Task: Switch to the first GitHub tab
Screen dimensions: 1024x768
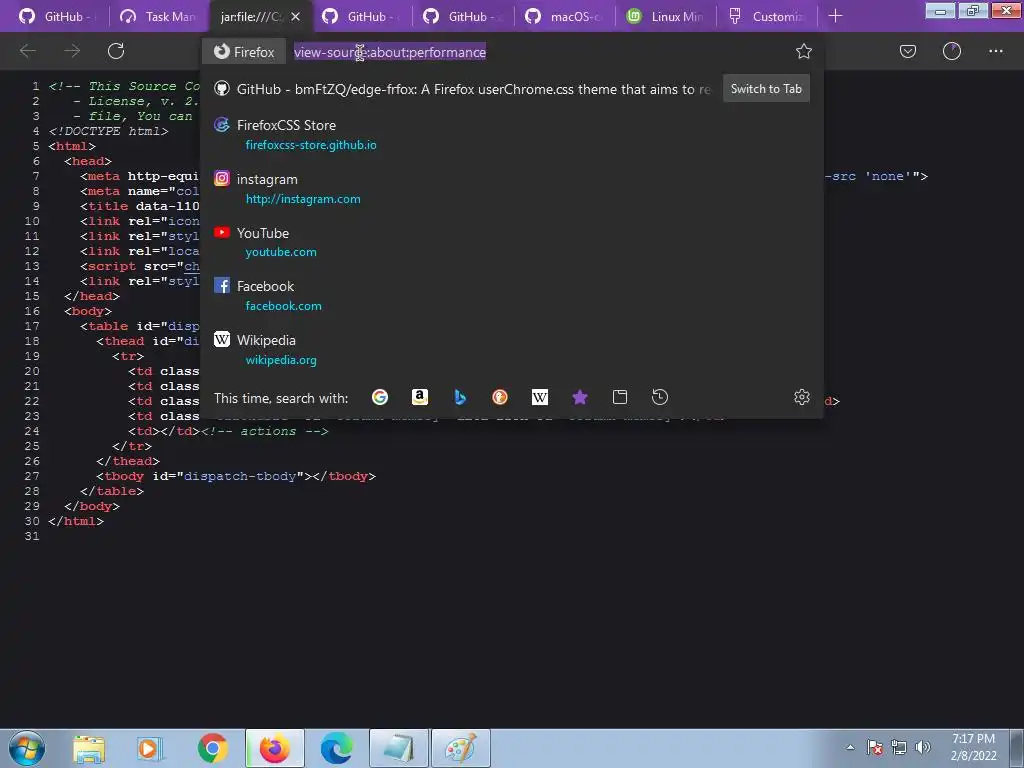Action: click(56, 16)
